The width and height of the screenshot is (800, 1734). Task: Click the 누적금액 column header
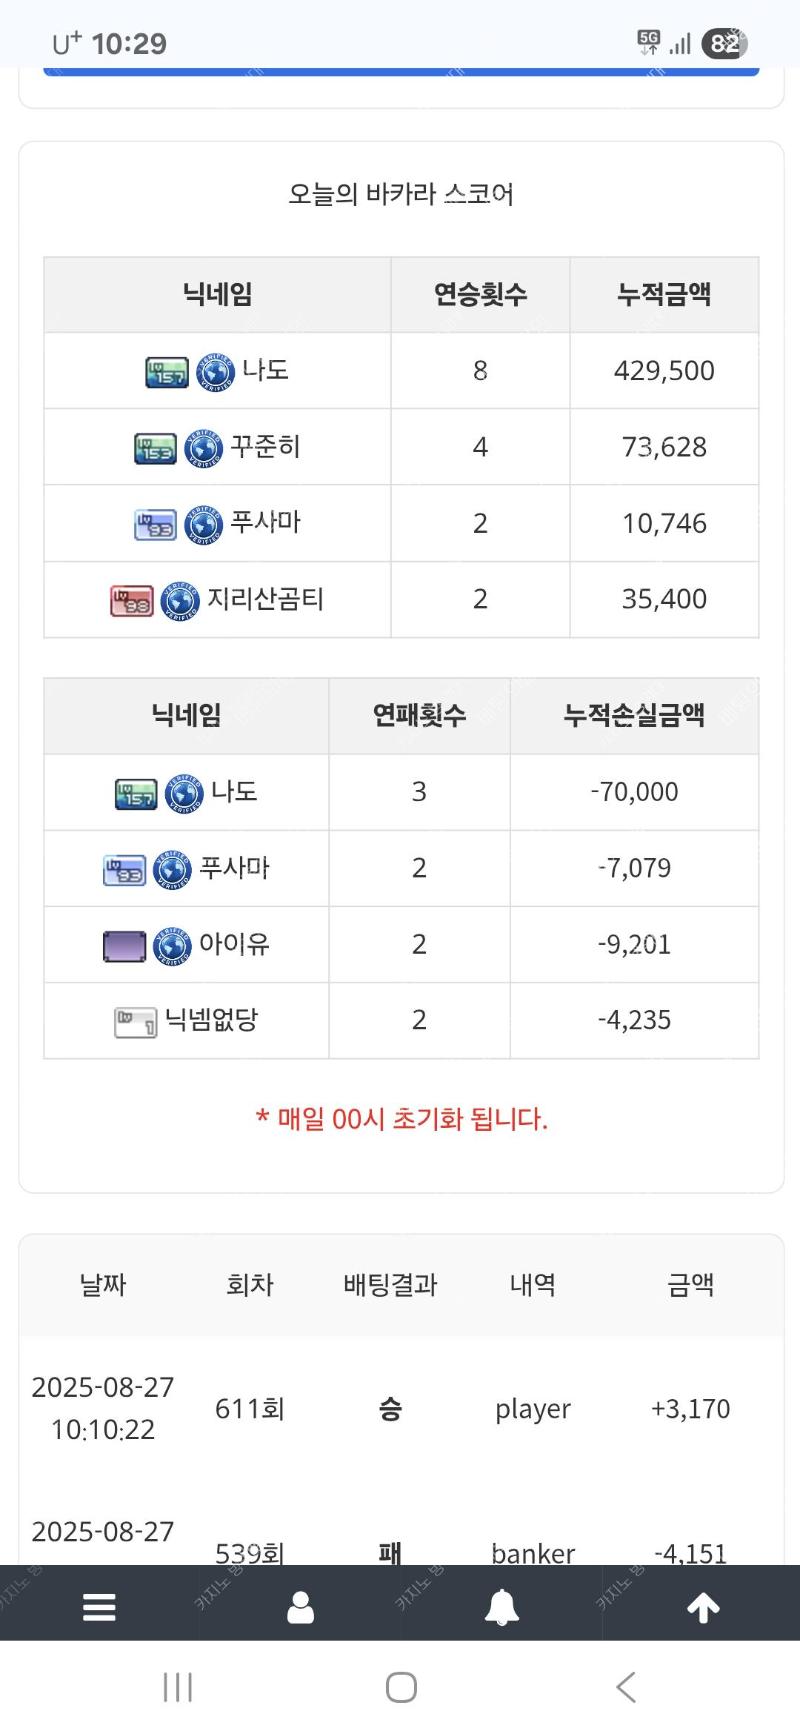click(664, 295)
